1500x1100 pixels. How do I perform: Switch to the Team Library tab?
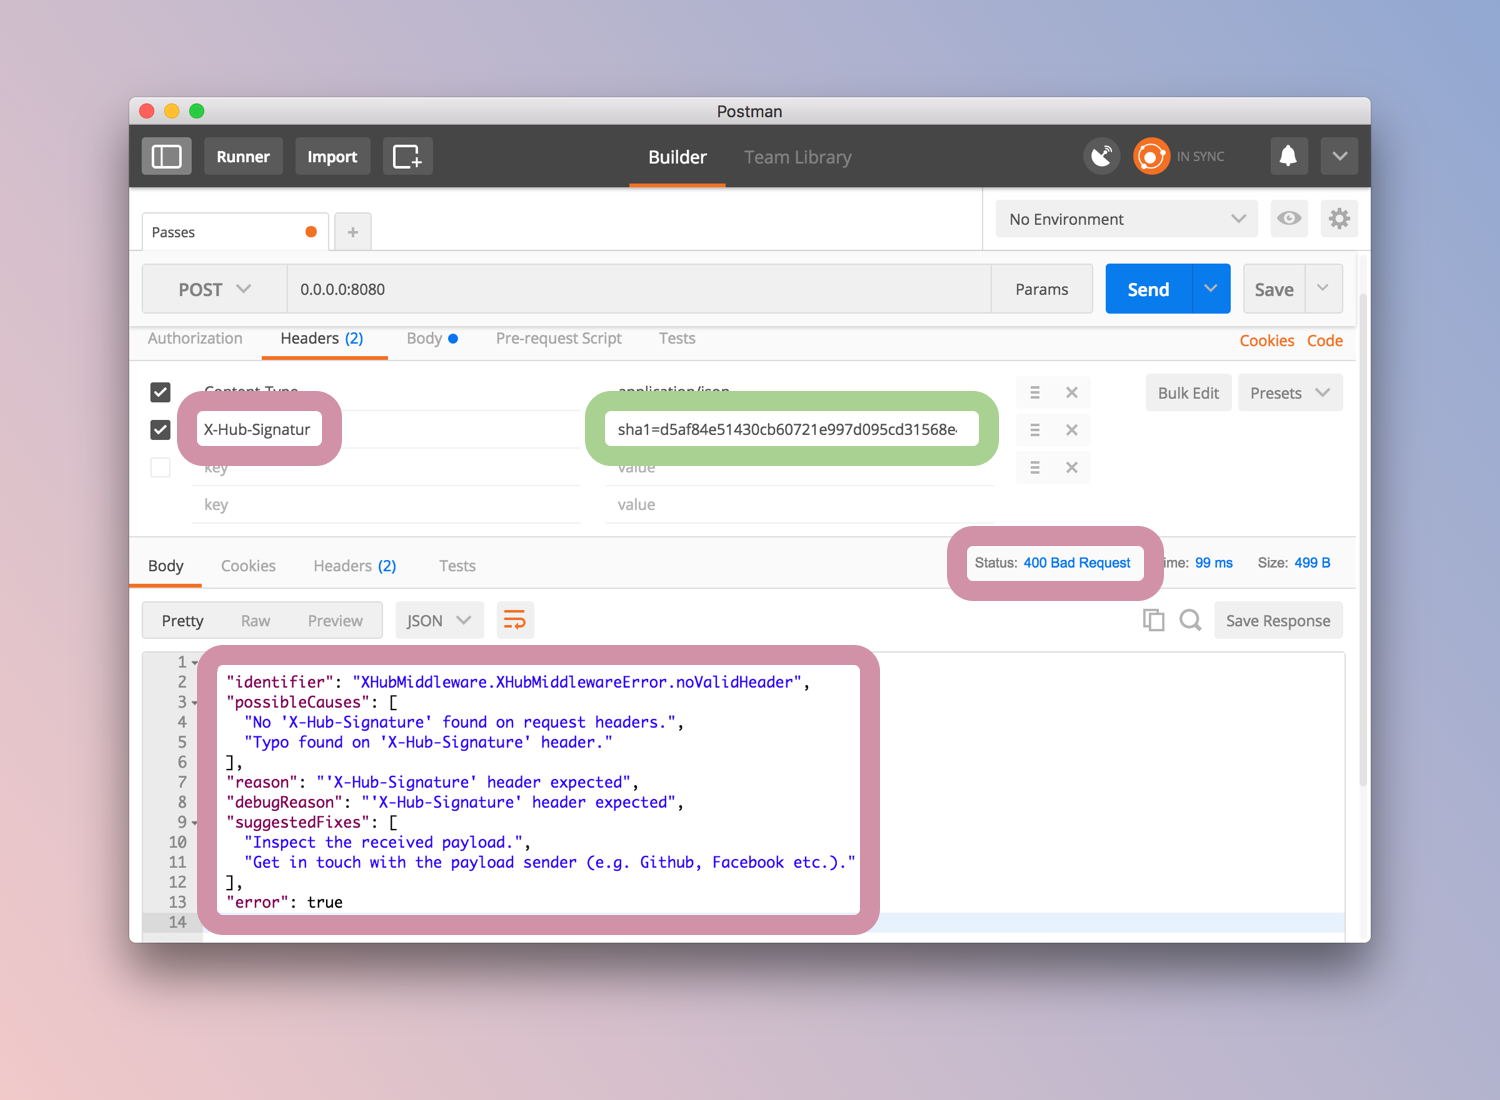click(798, 157)
